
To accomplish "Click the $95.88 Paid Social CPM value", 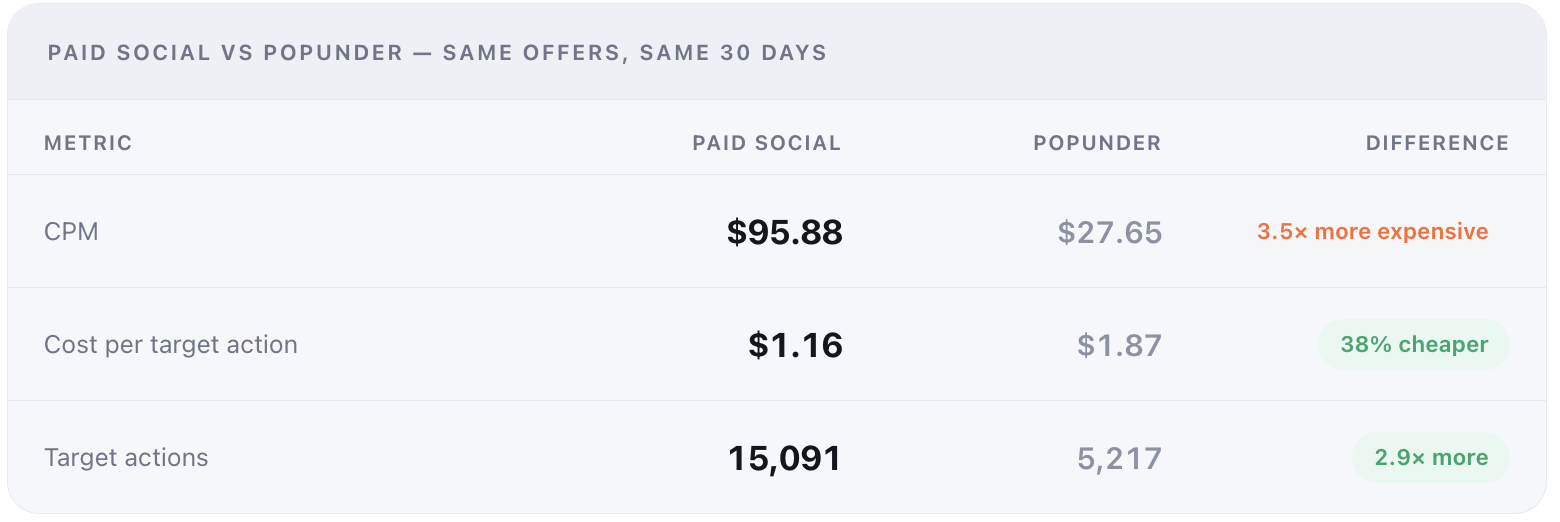I will coord(785,232).
